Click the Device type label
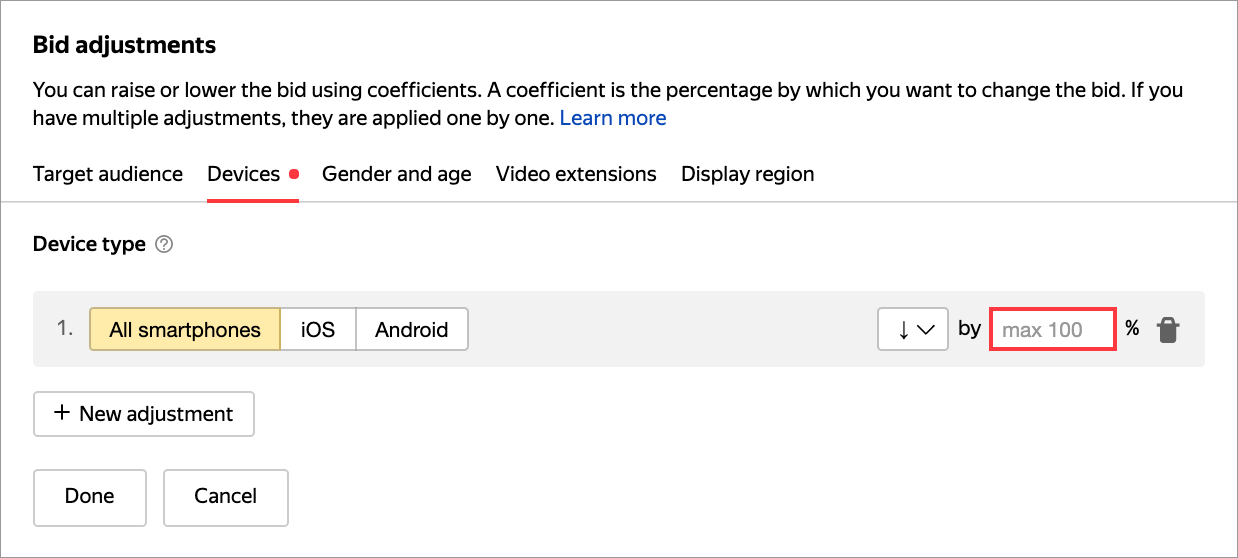Image resolution: width=1238 pixels, height=558 pixels. coord(89,244)
